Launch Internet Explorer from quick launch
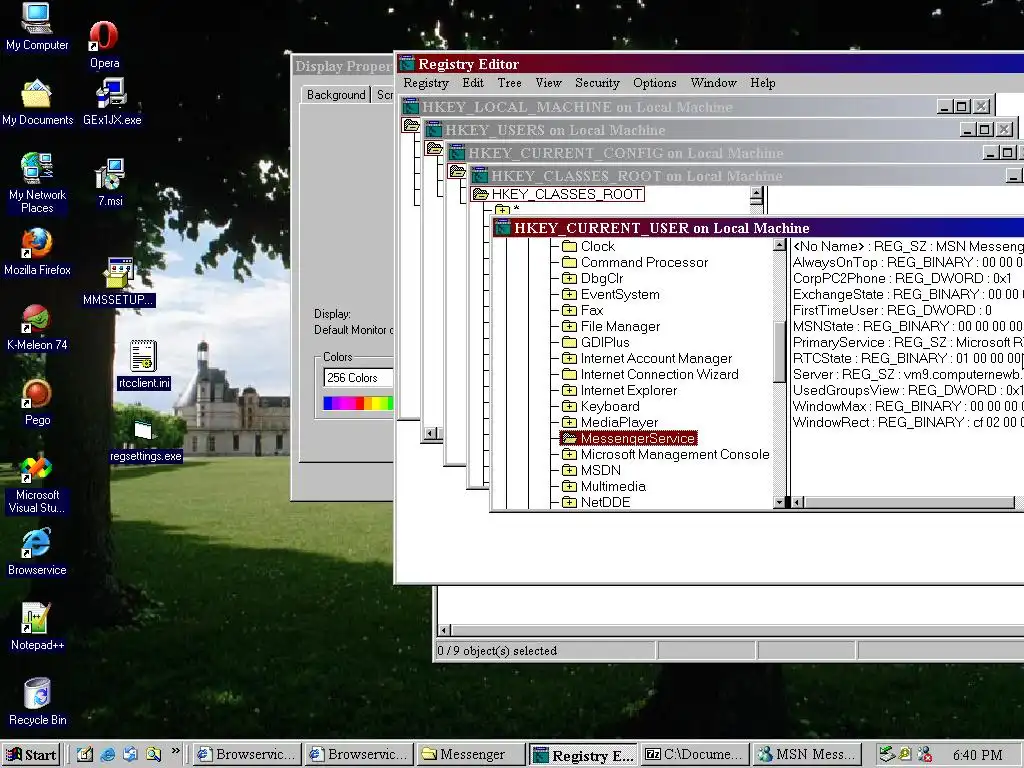 108,754
